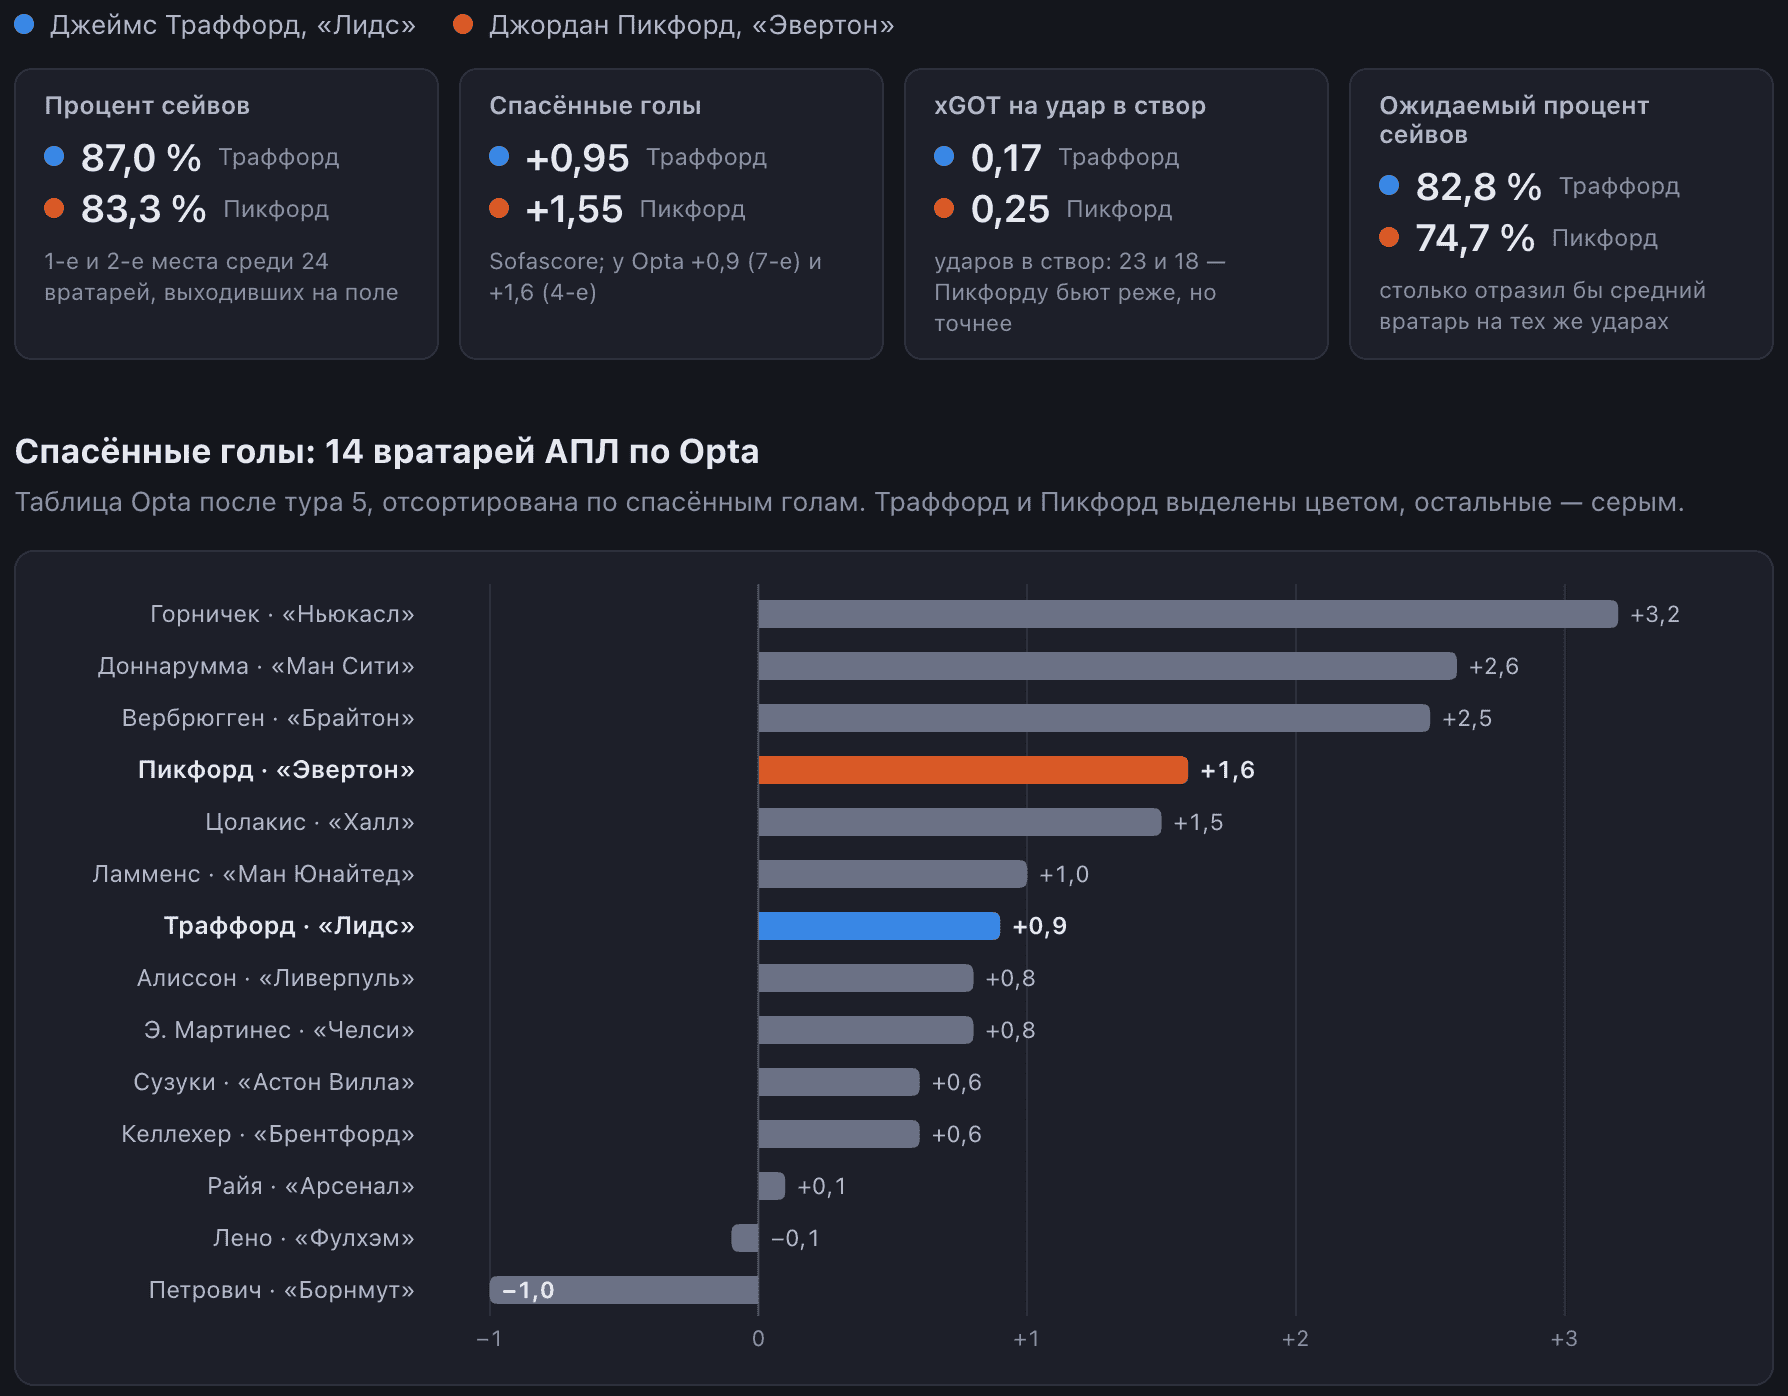This screenshot has width=1788, height=1396.
Task: Click the Алиссон «Ливерпуль» bar
Action: click(866, 978)
